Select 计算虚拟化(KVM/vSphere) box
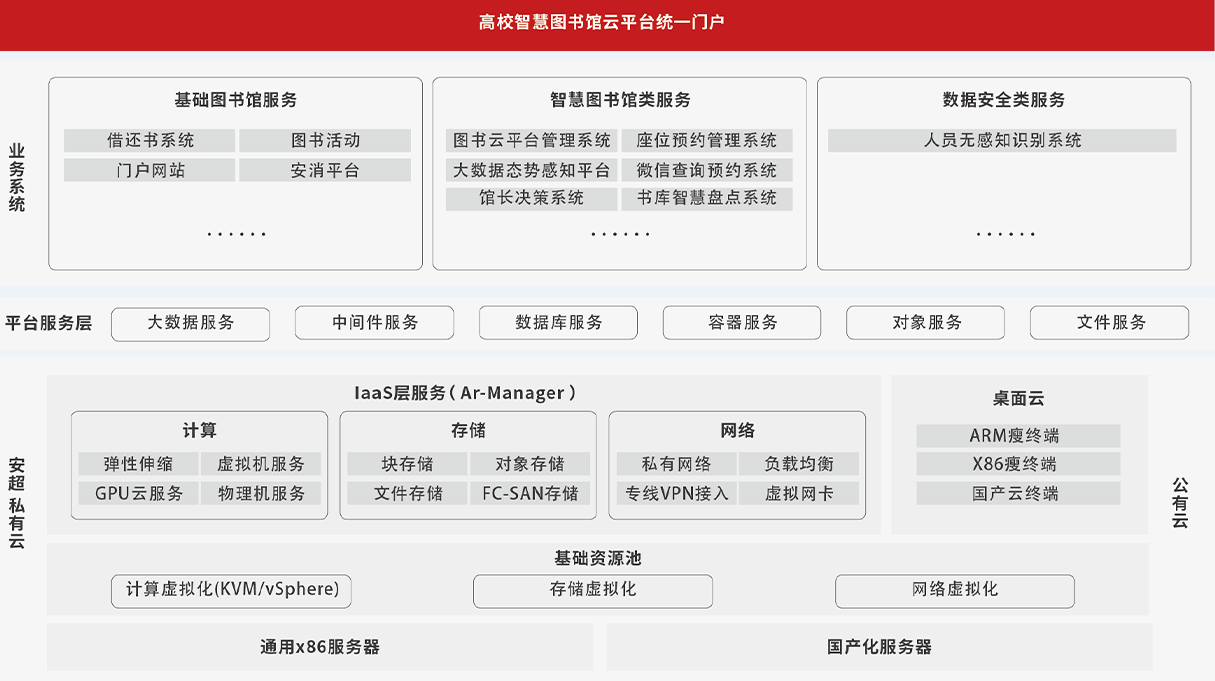 coord(232,590)
